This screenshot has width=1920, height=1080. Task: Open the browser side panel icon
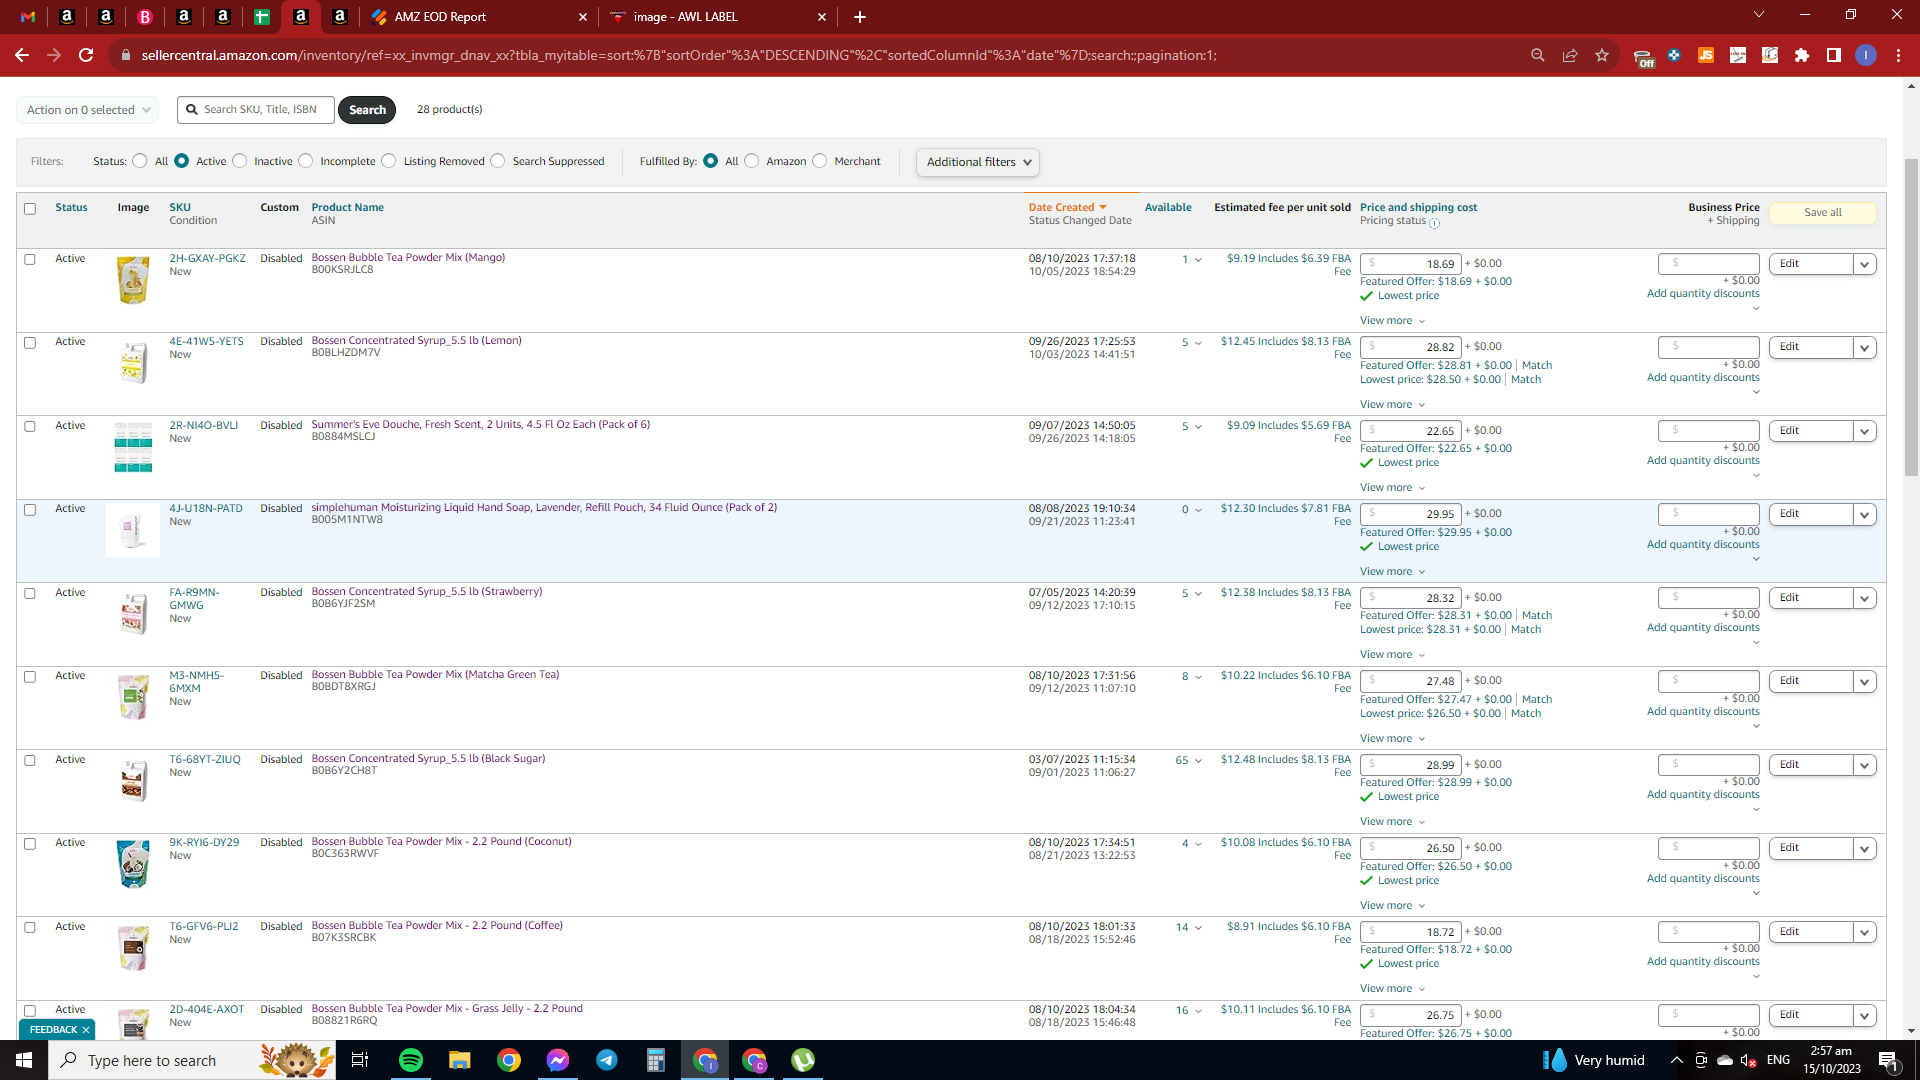[1834, 55]
